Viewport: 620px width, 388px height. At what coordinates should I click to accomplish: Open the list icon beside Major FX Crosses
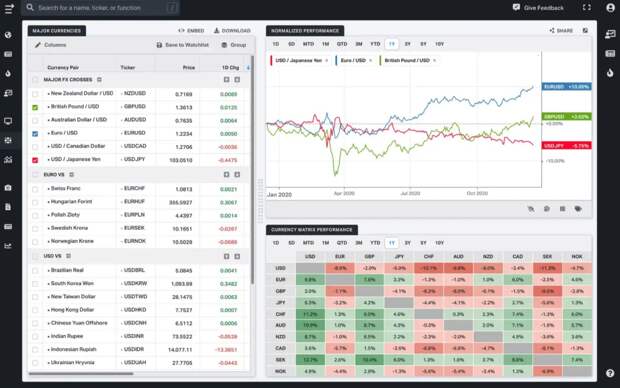tap(99, 79)
